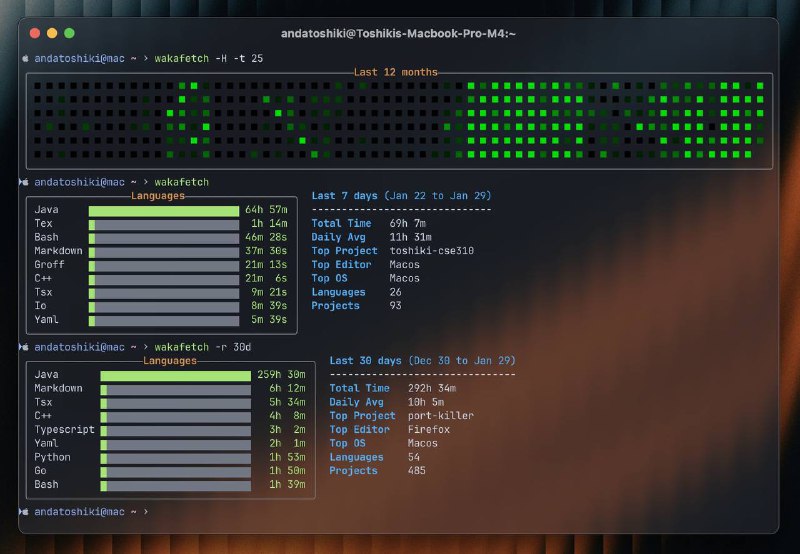Click the yellow minimize window button
800x554 pixels.
[52, 33]
